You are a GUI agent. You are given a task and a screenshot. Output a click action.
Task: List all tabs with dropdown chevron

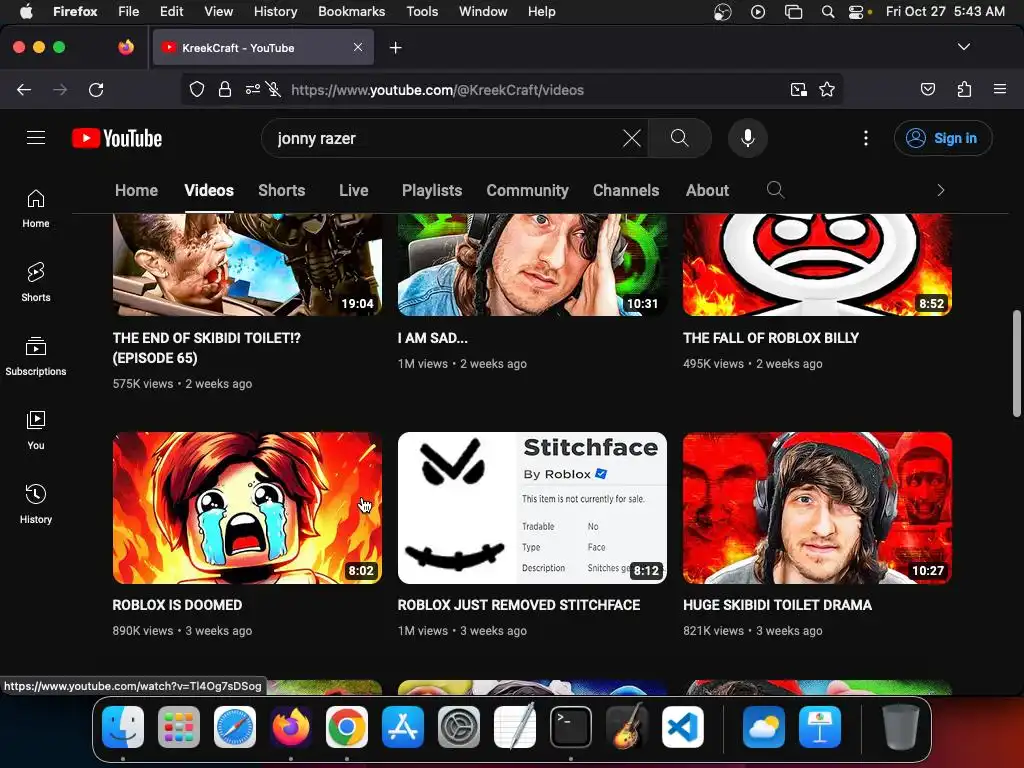(963, 47)
